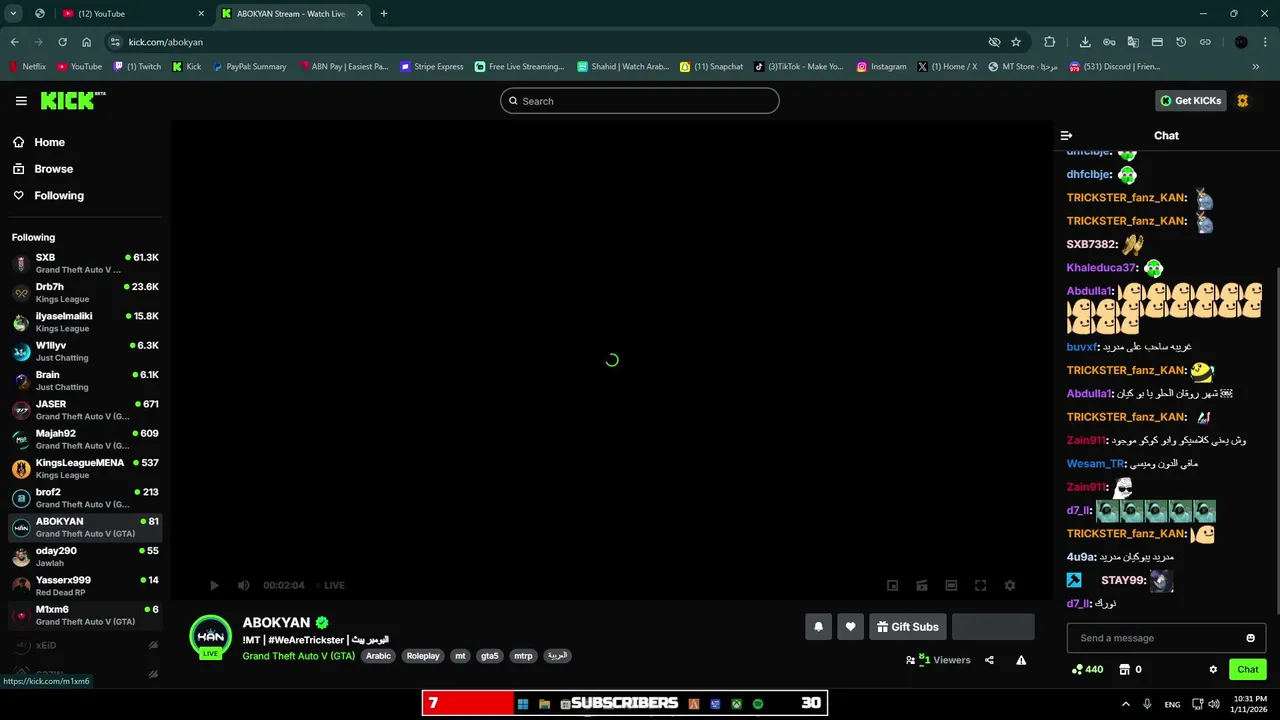Switch to the YouTube browser tab
1280x720 pixels.
(x=132, y=14)
